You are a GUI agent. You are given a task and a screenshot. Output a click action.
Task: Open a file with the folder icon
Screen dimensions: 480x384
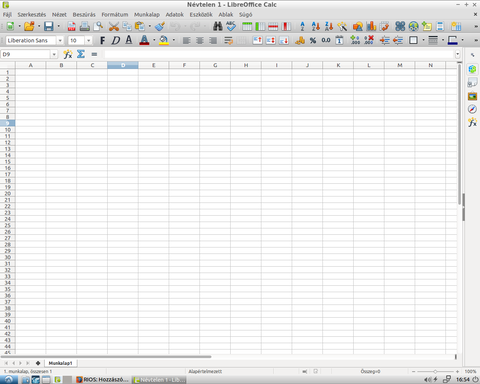[x=29, y=26]
